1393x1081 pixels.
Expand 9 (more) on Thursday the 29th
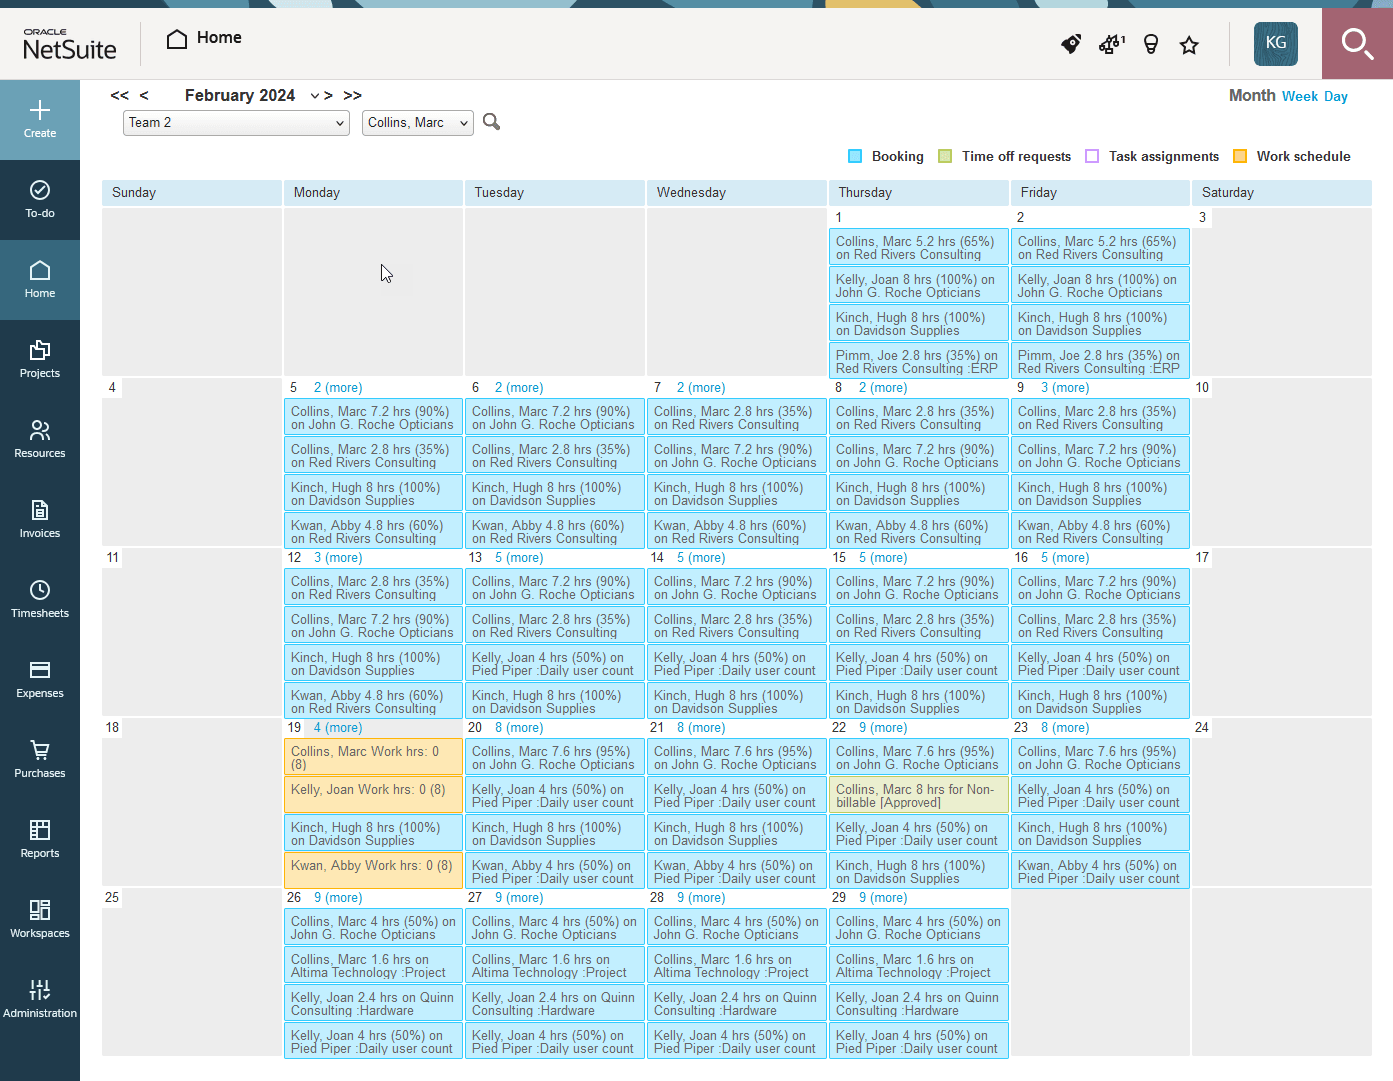pos(883,898)
